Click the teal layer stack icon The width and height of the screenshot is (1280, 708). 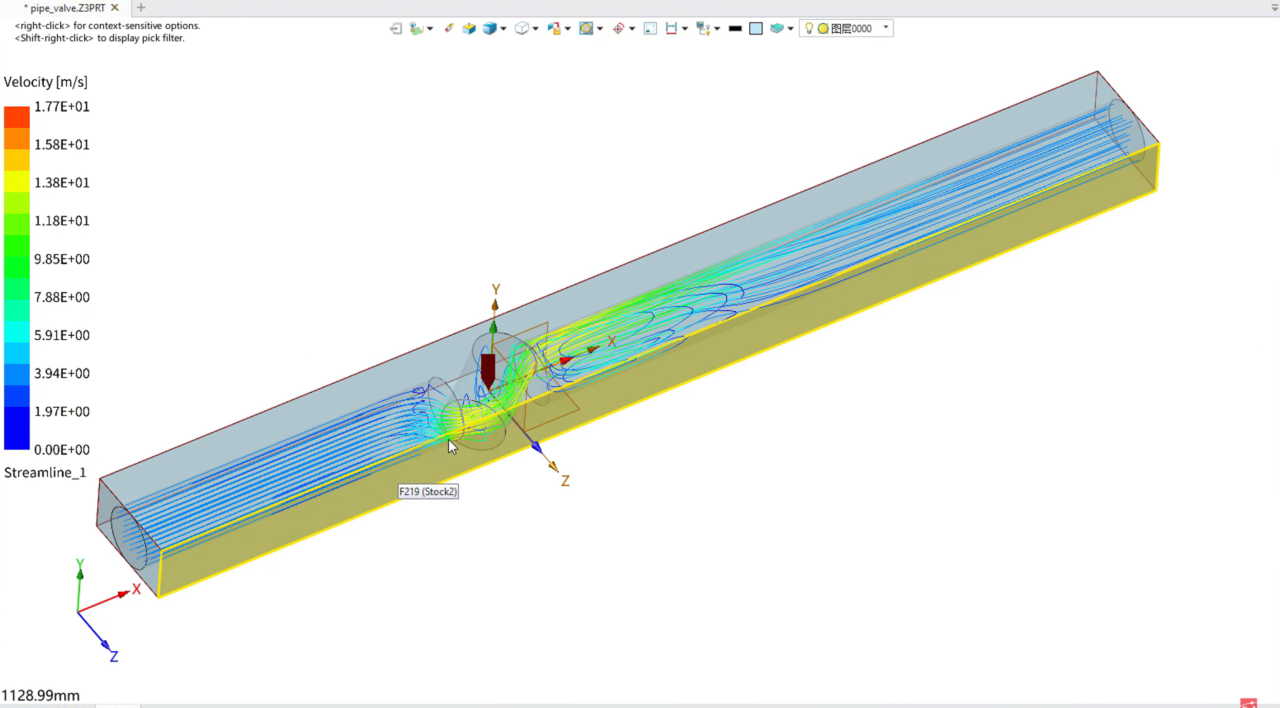[x=776, y=29]
